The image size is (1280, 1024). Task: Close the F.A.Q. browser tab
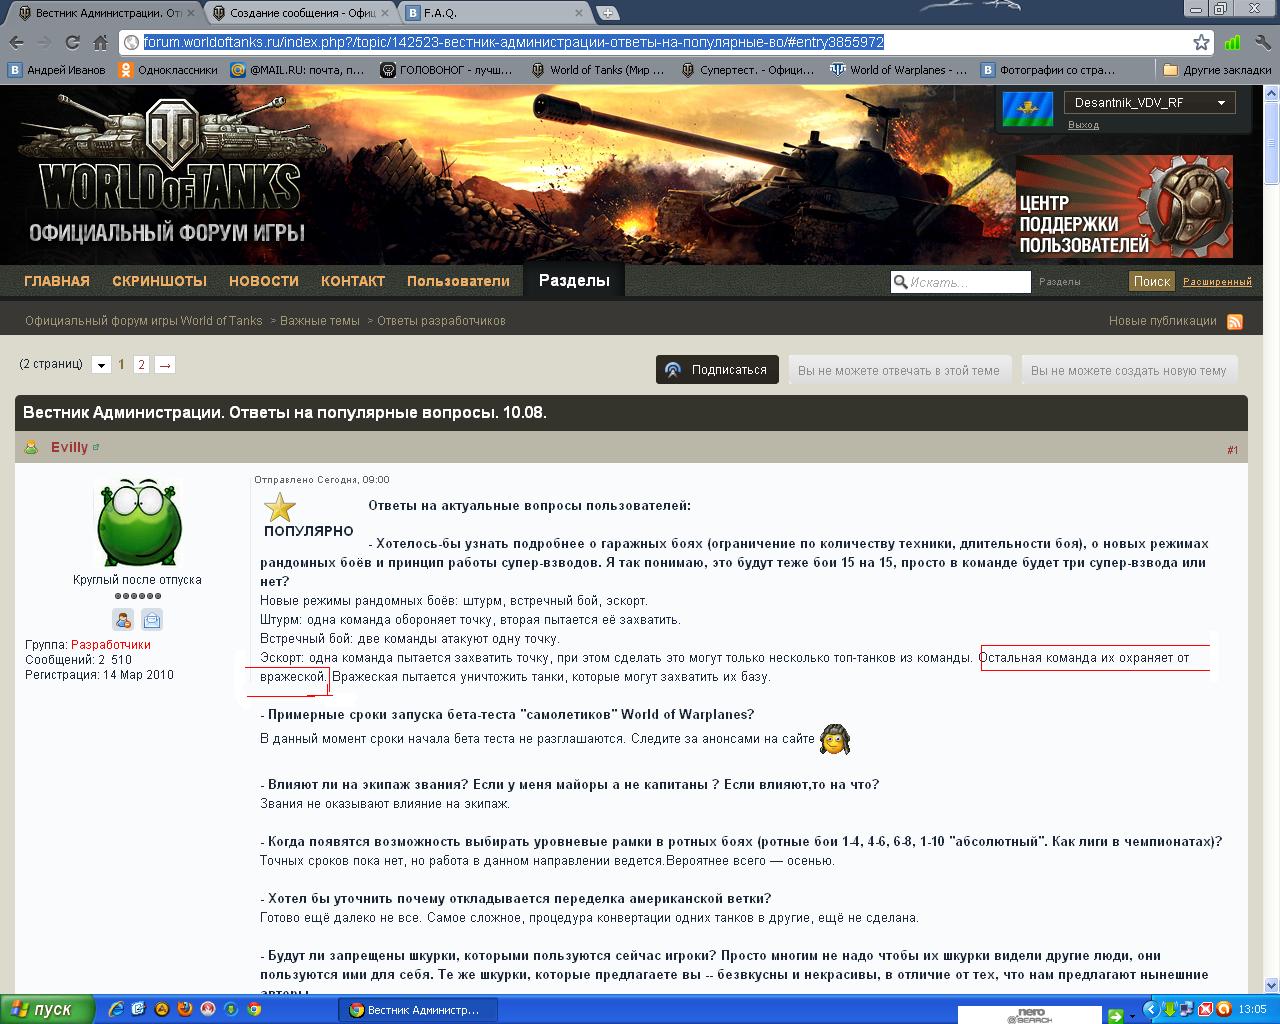click(x=579, y=13)
